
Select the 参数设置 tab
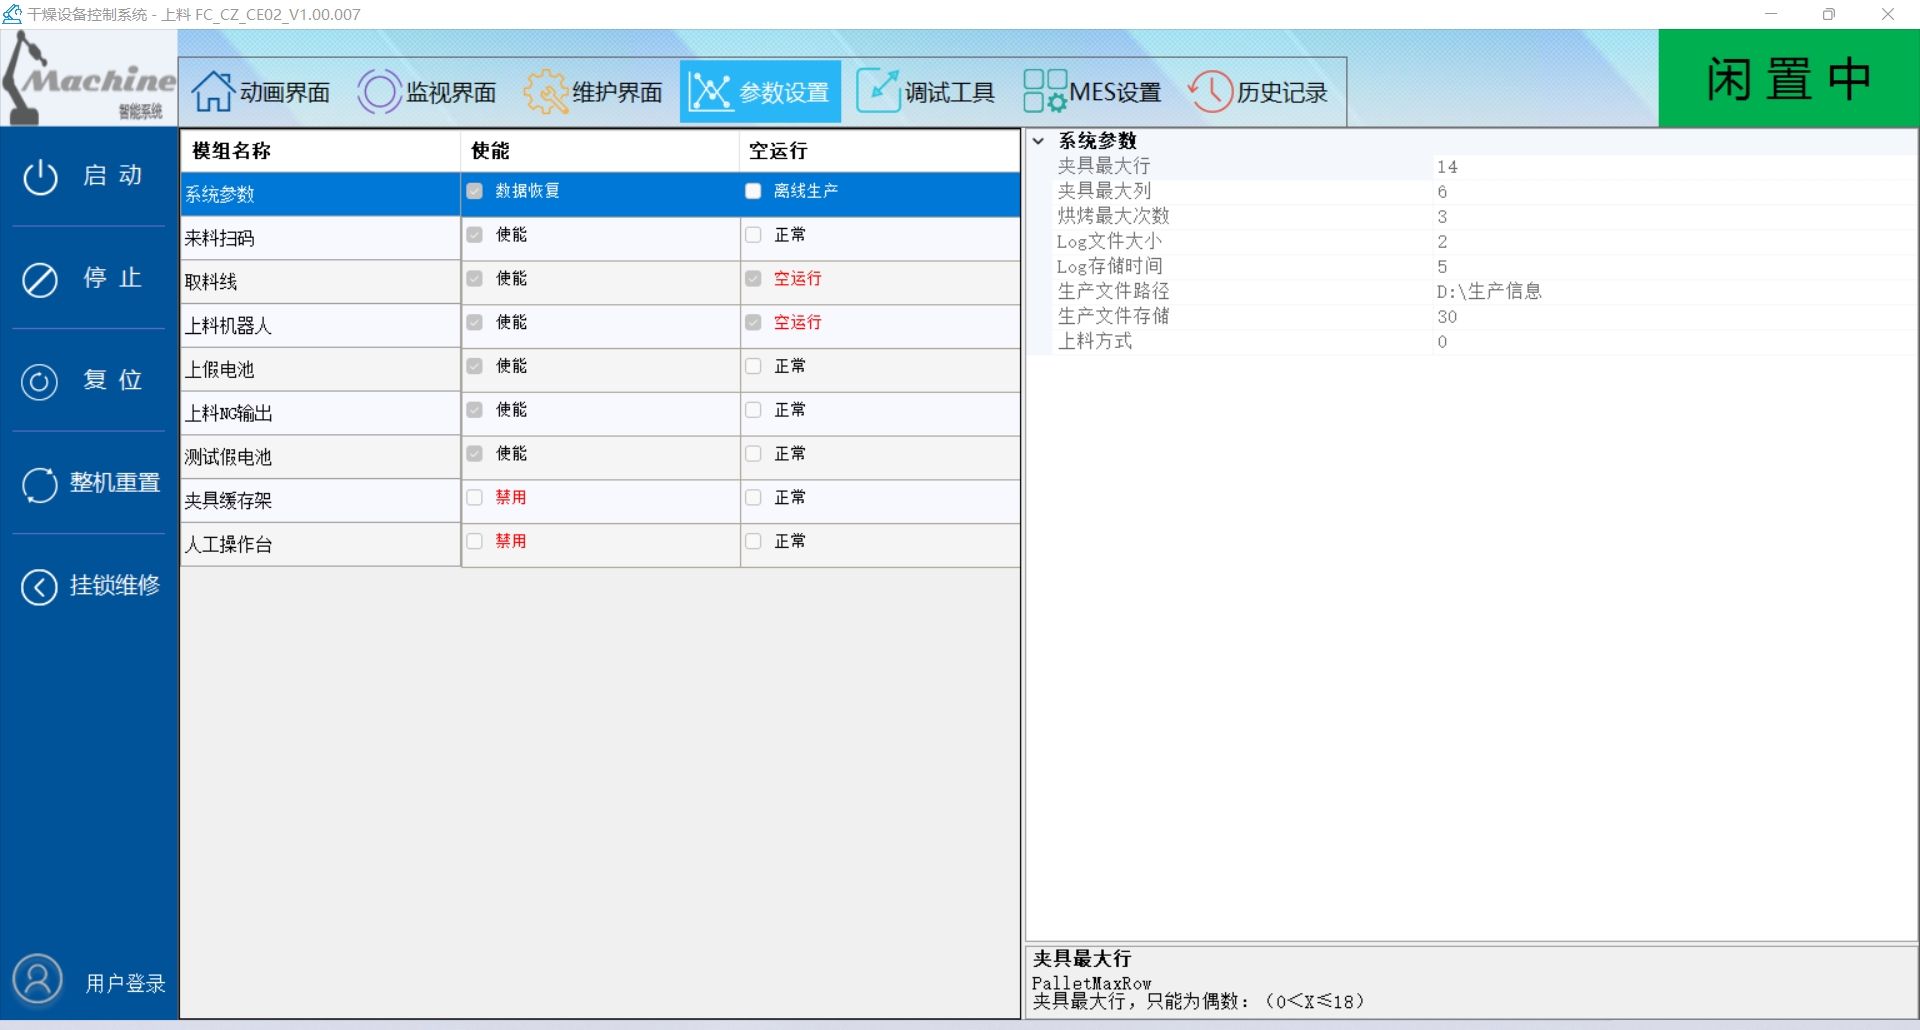click(x=760, y=92)
